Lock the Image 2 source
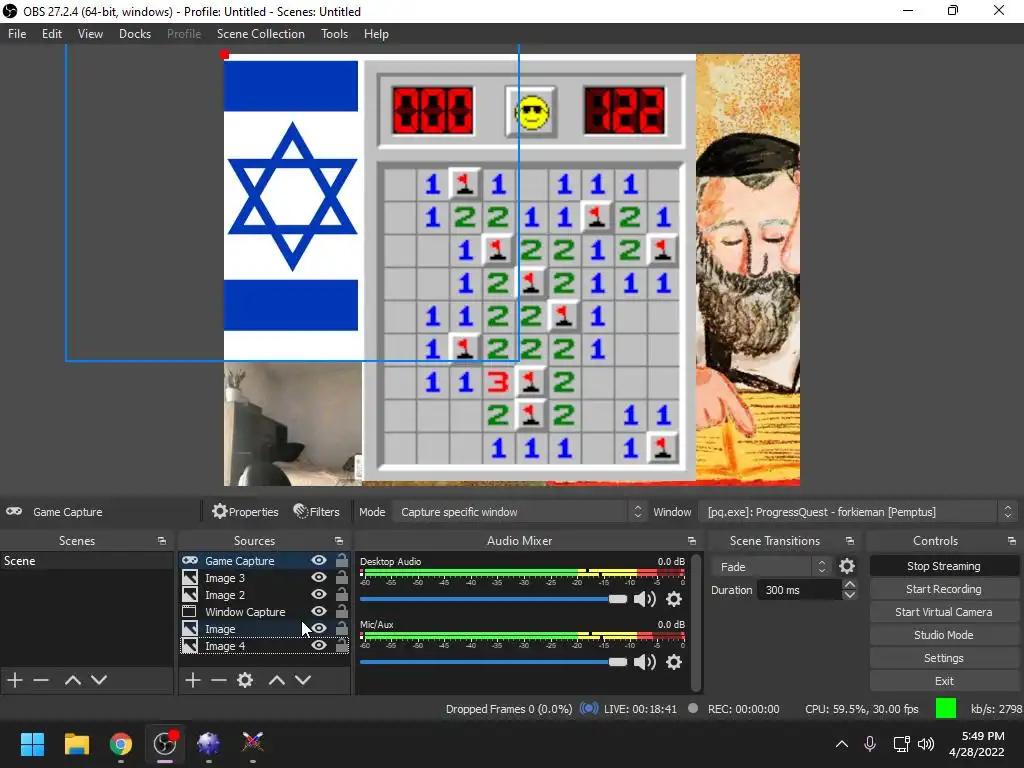This screenshot has height=768, width=1024. coord(342,594)
